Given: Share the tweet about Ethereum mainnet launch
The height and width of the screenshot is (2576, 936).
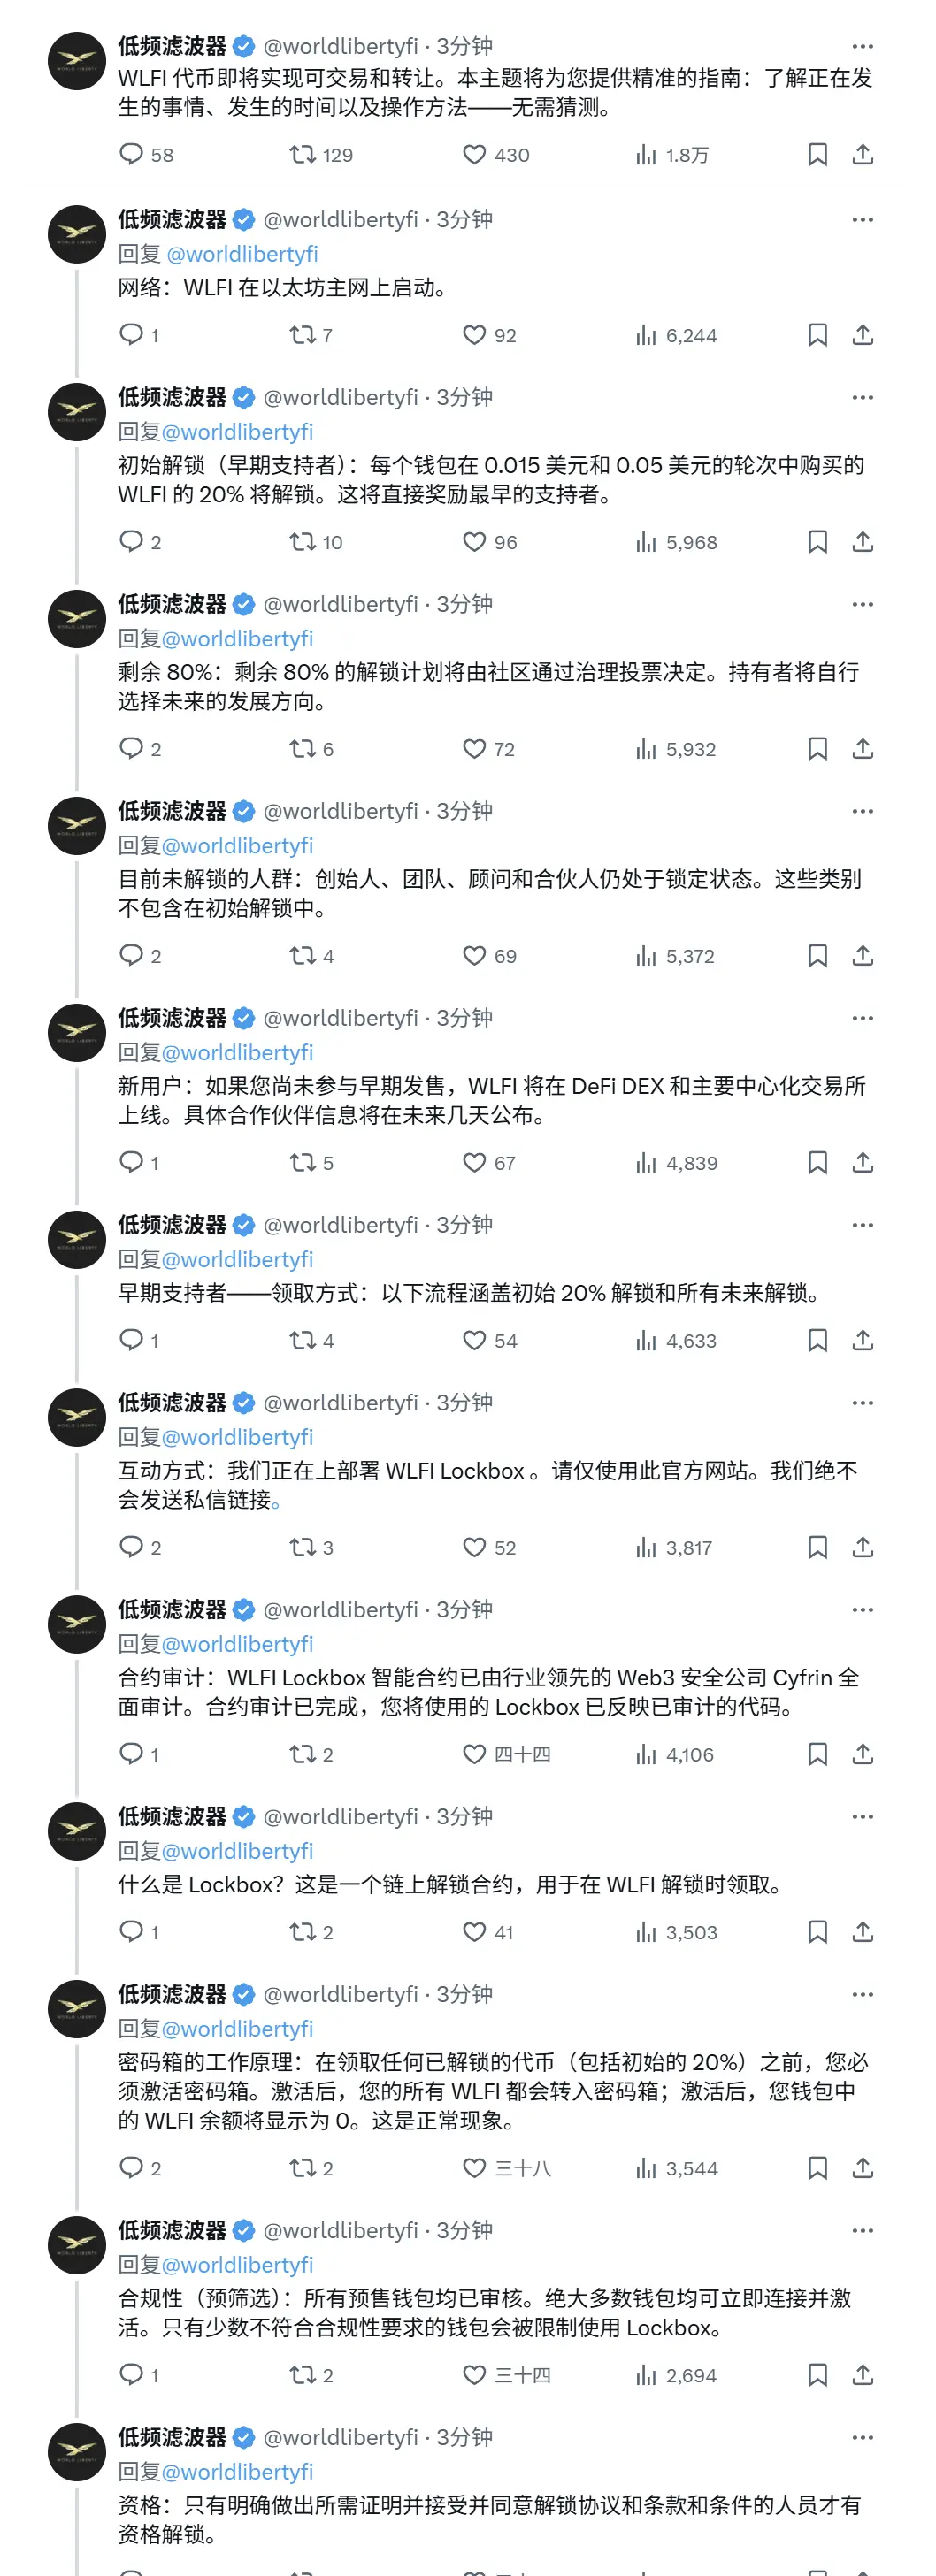Looking at the screenshot, I should coord(863,335).
